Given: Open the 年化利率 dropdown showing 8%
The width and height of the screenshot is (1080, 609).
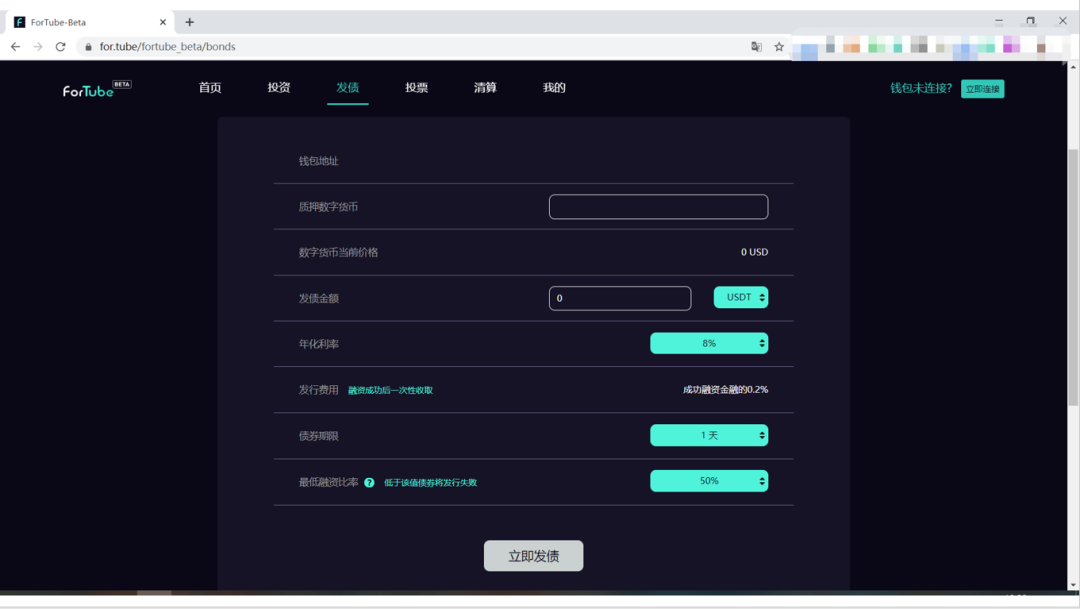Looking at the screenshot, I should [709, 343].
